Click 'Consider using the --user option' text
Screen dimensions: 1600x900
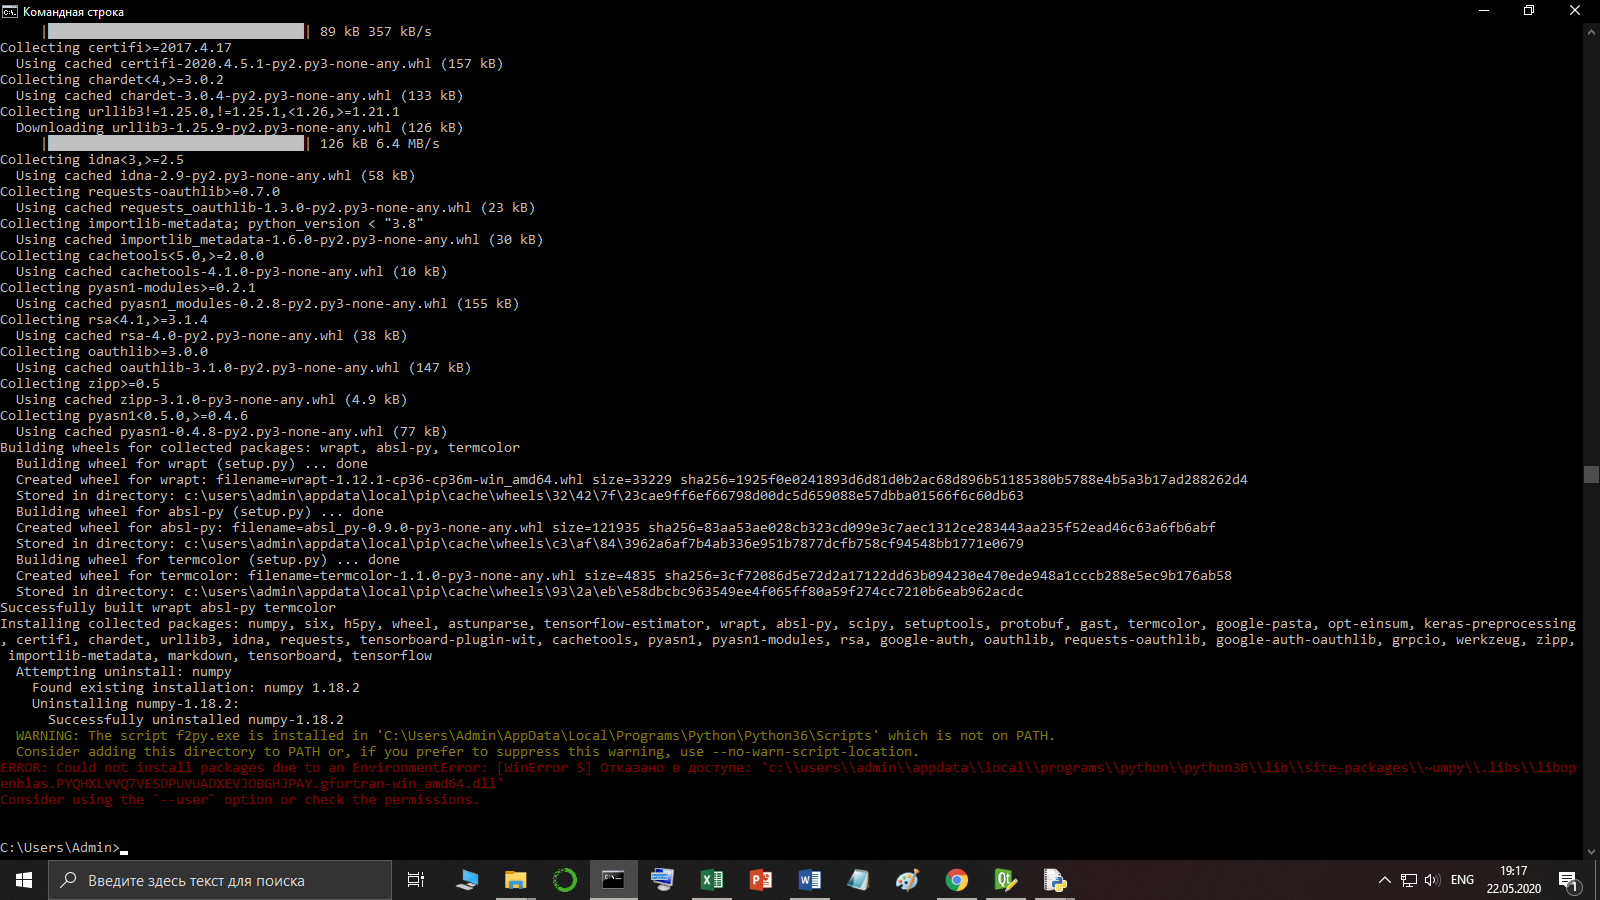point(240,800)
